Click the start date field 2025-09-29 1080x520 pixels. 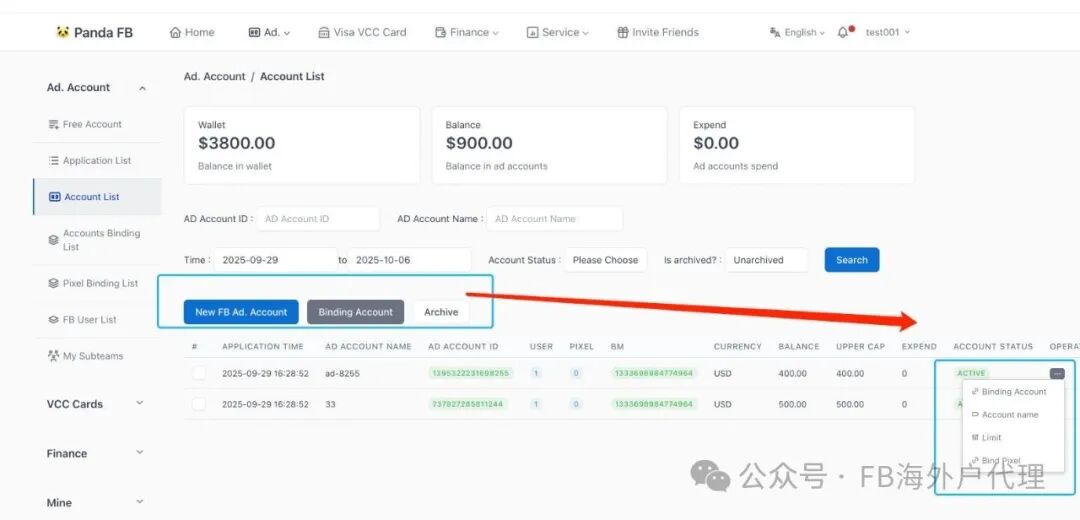pos(276,260)
